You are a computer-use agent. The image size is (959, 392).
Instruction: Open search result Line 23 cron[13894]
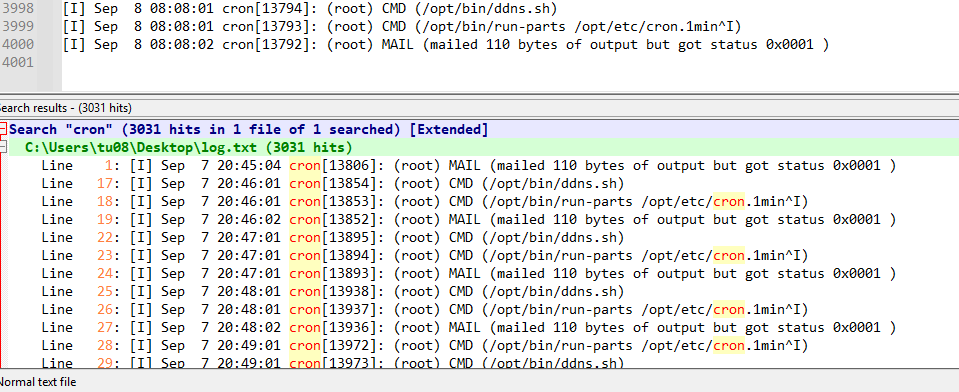(x=425, y=256)
